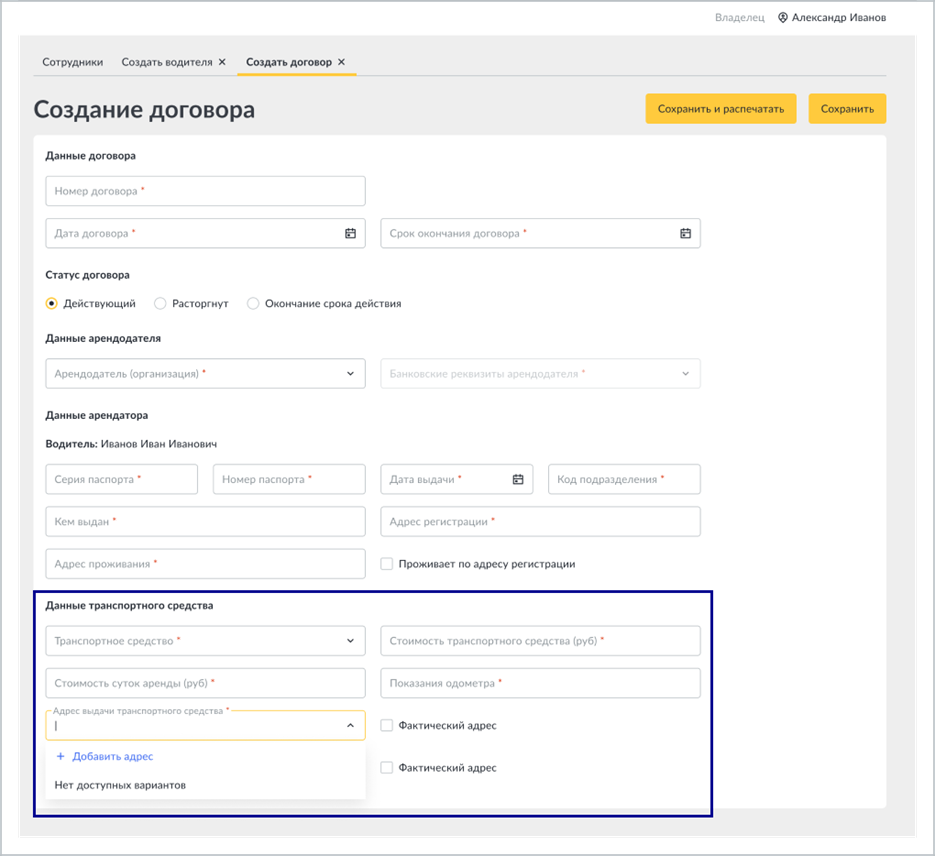Open calendar for Дата договора field
Screen dimensions: 935x856
[351, 234]
